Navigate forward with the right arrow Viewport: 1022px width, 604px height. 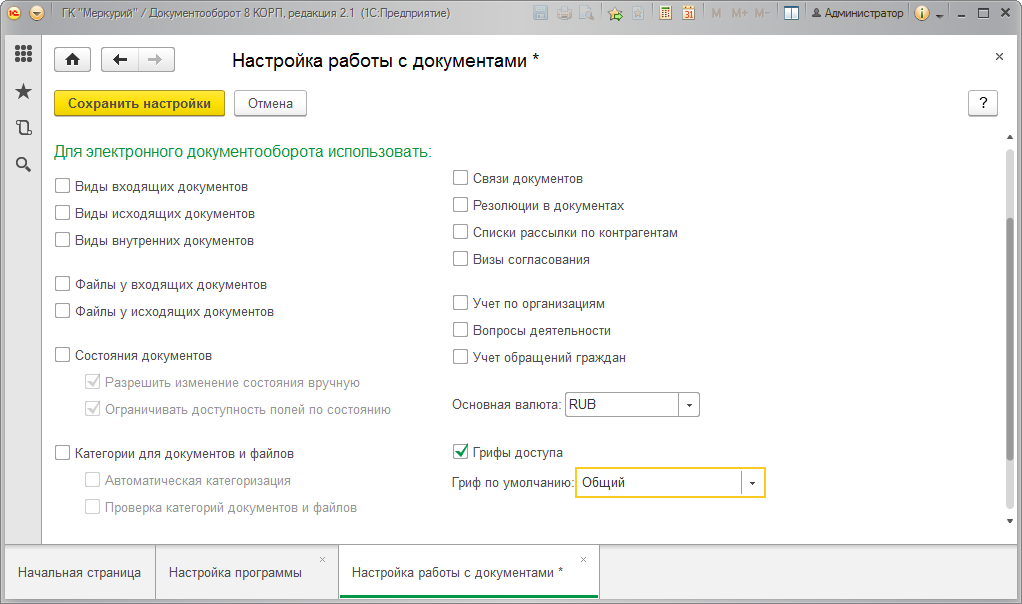155,60
